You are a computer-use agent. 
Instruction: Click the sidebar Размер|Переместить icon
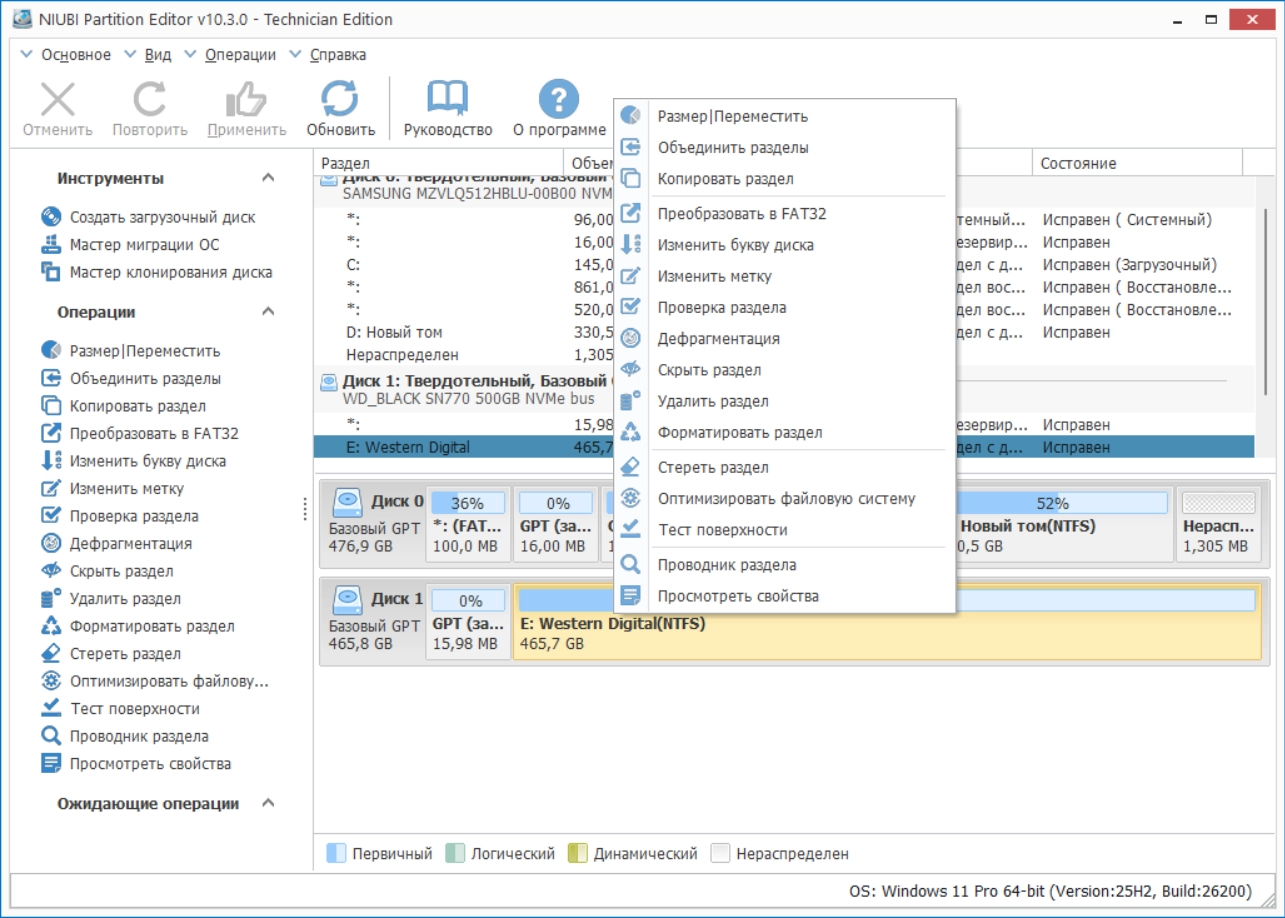51,351
